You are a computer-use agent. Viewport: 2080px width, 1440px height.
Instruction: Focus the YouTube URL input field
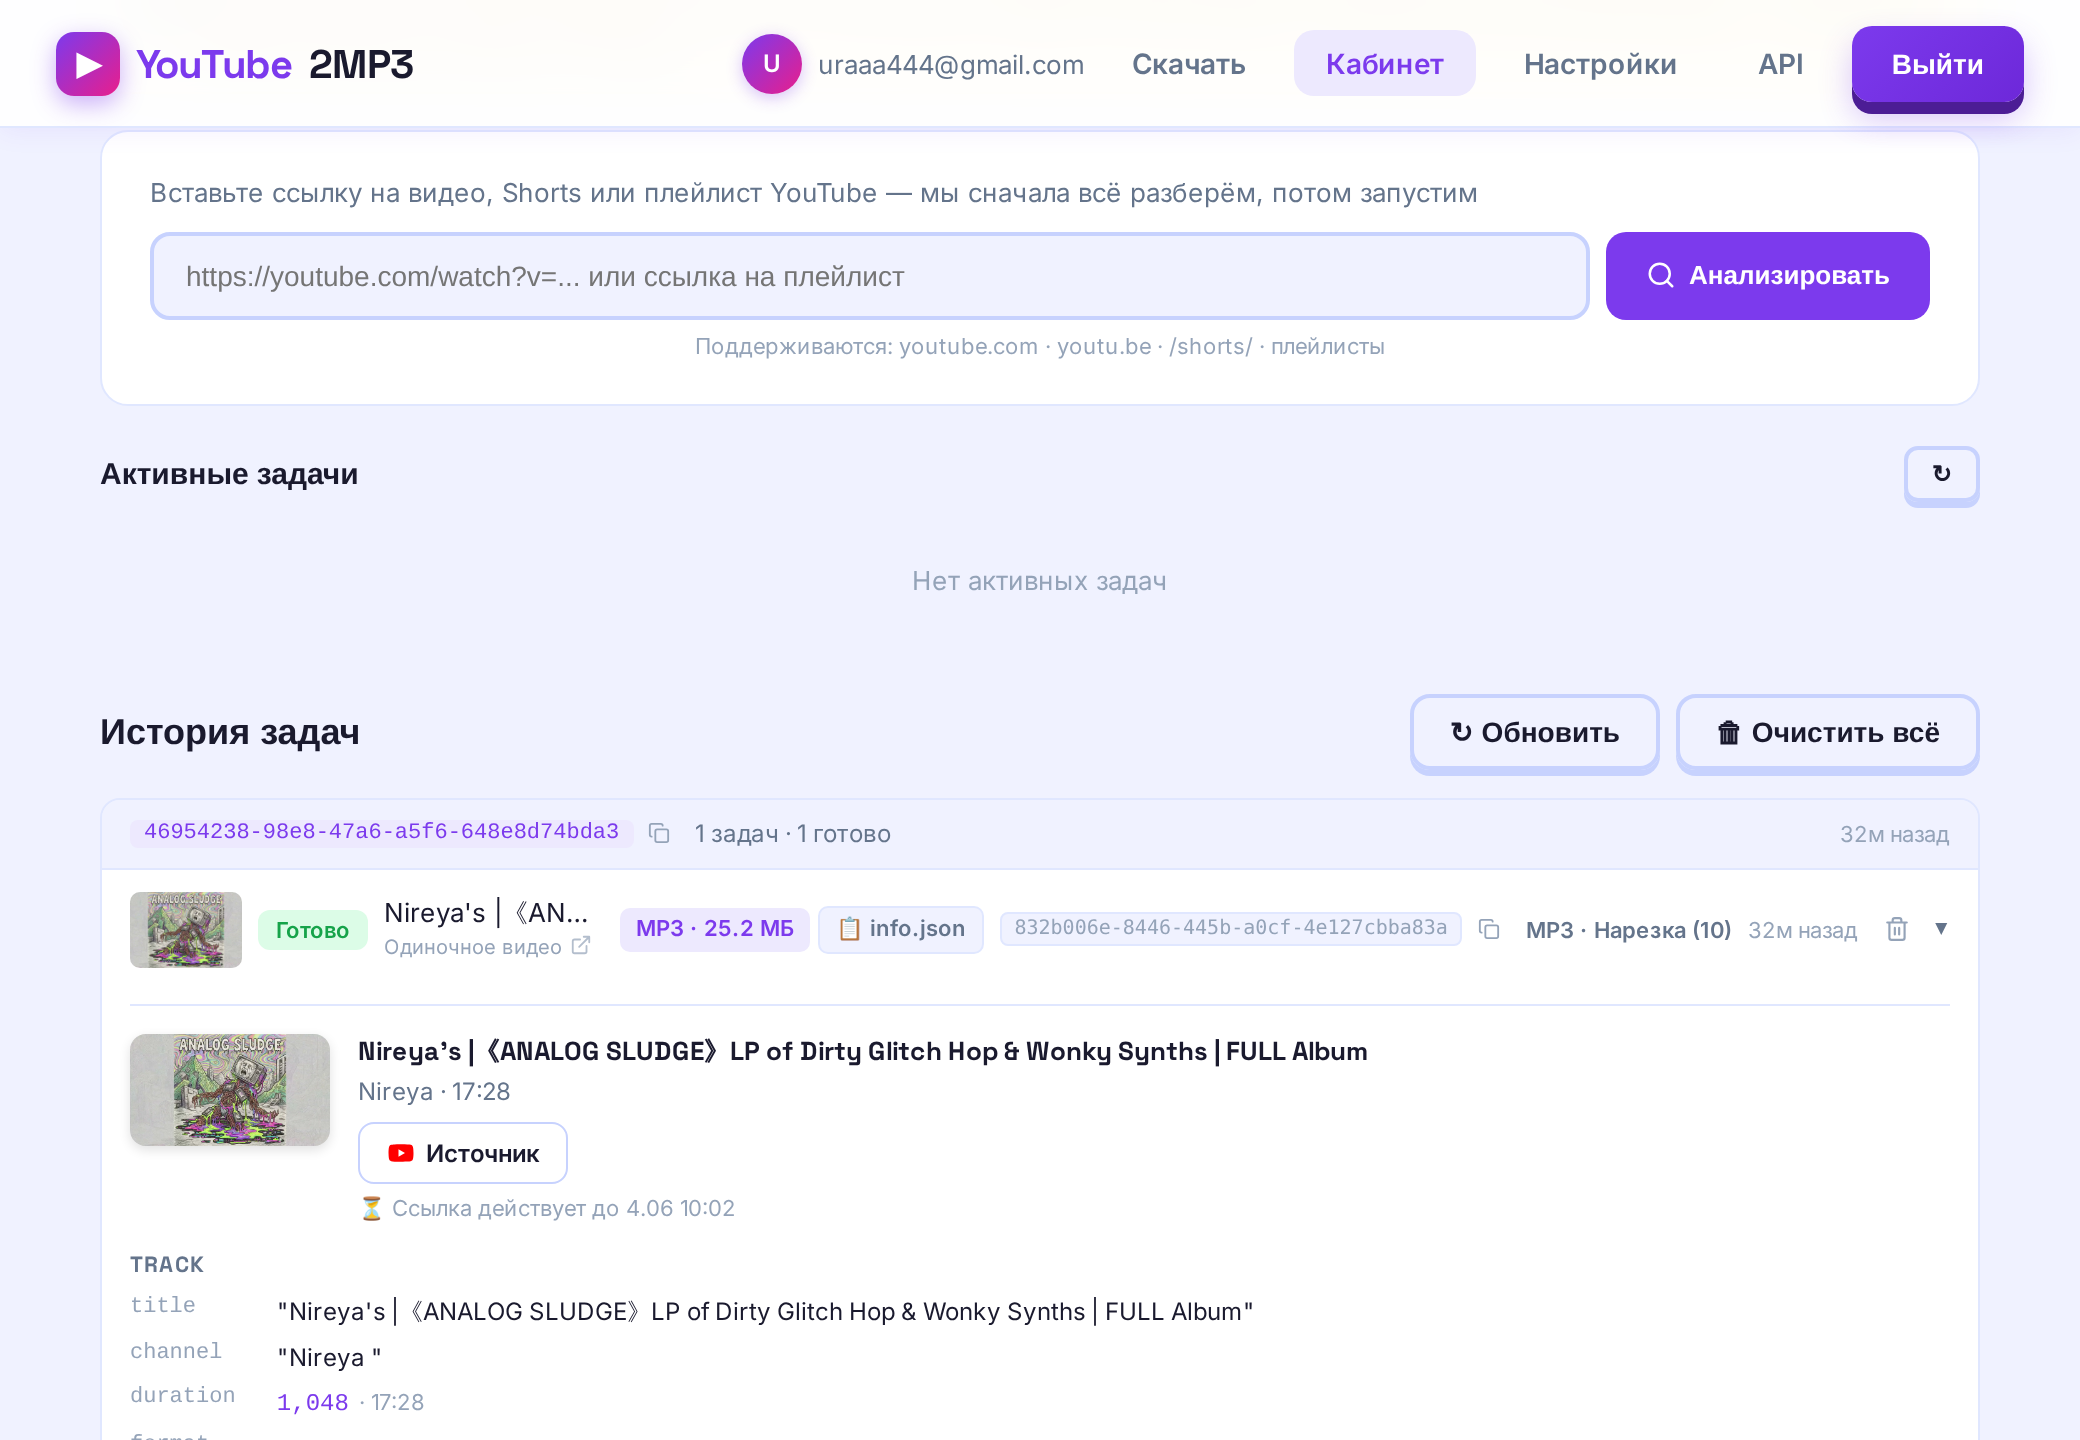pos(869,276)
